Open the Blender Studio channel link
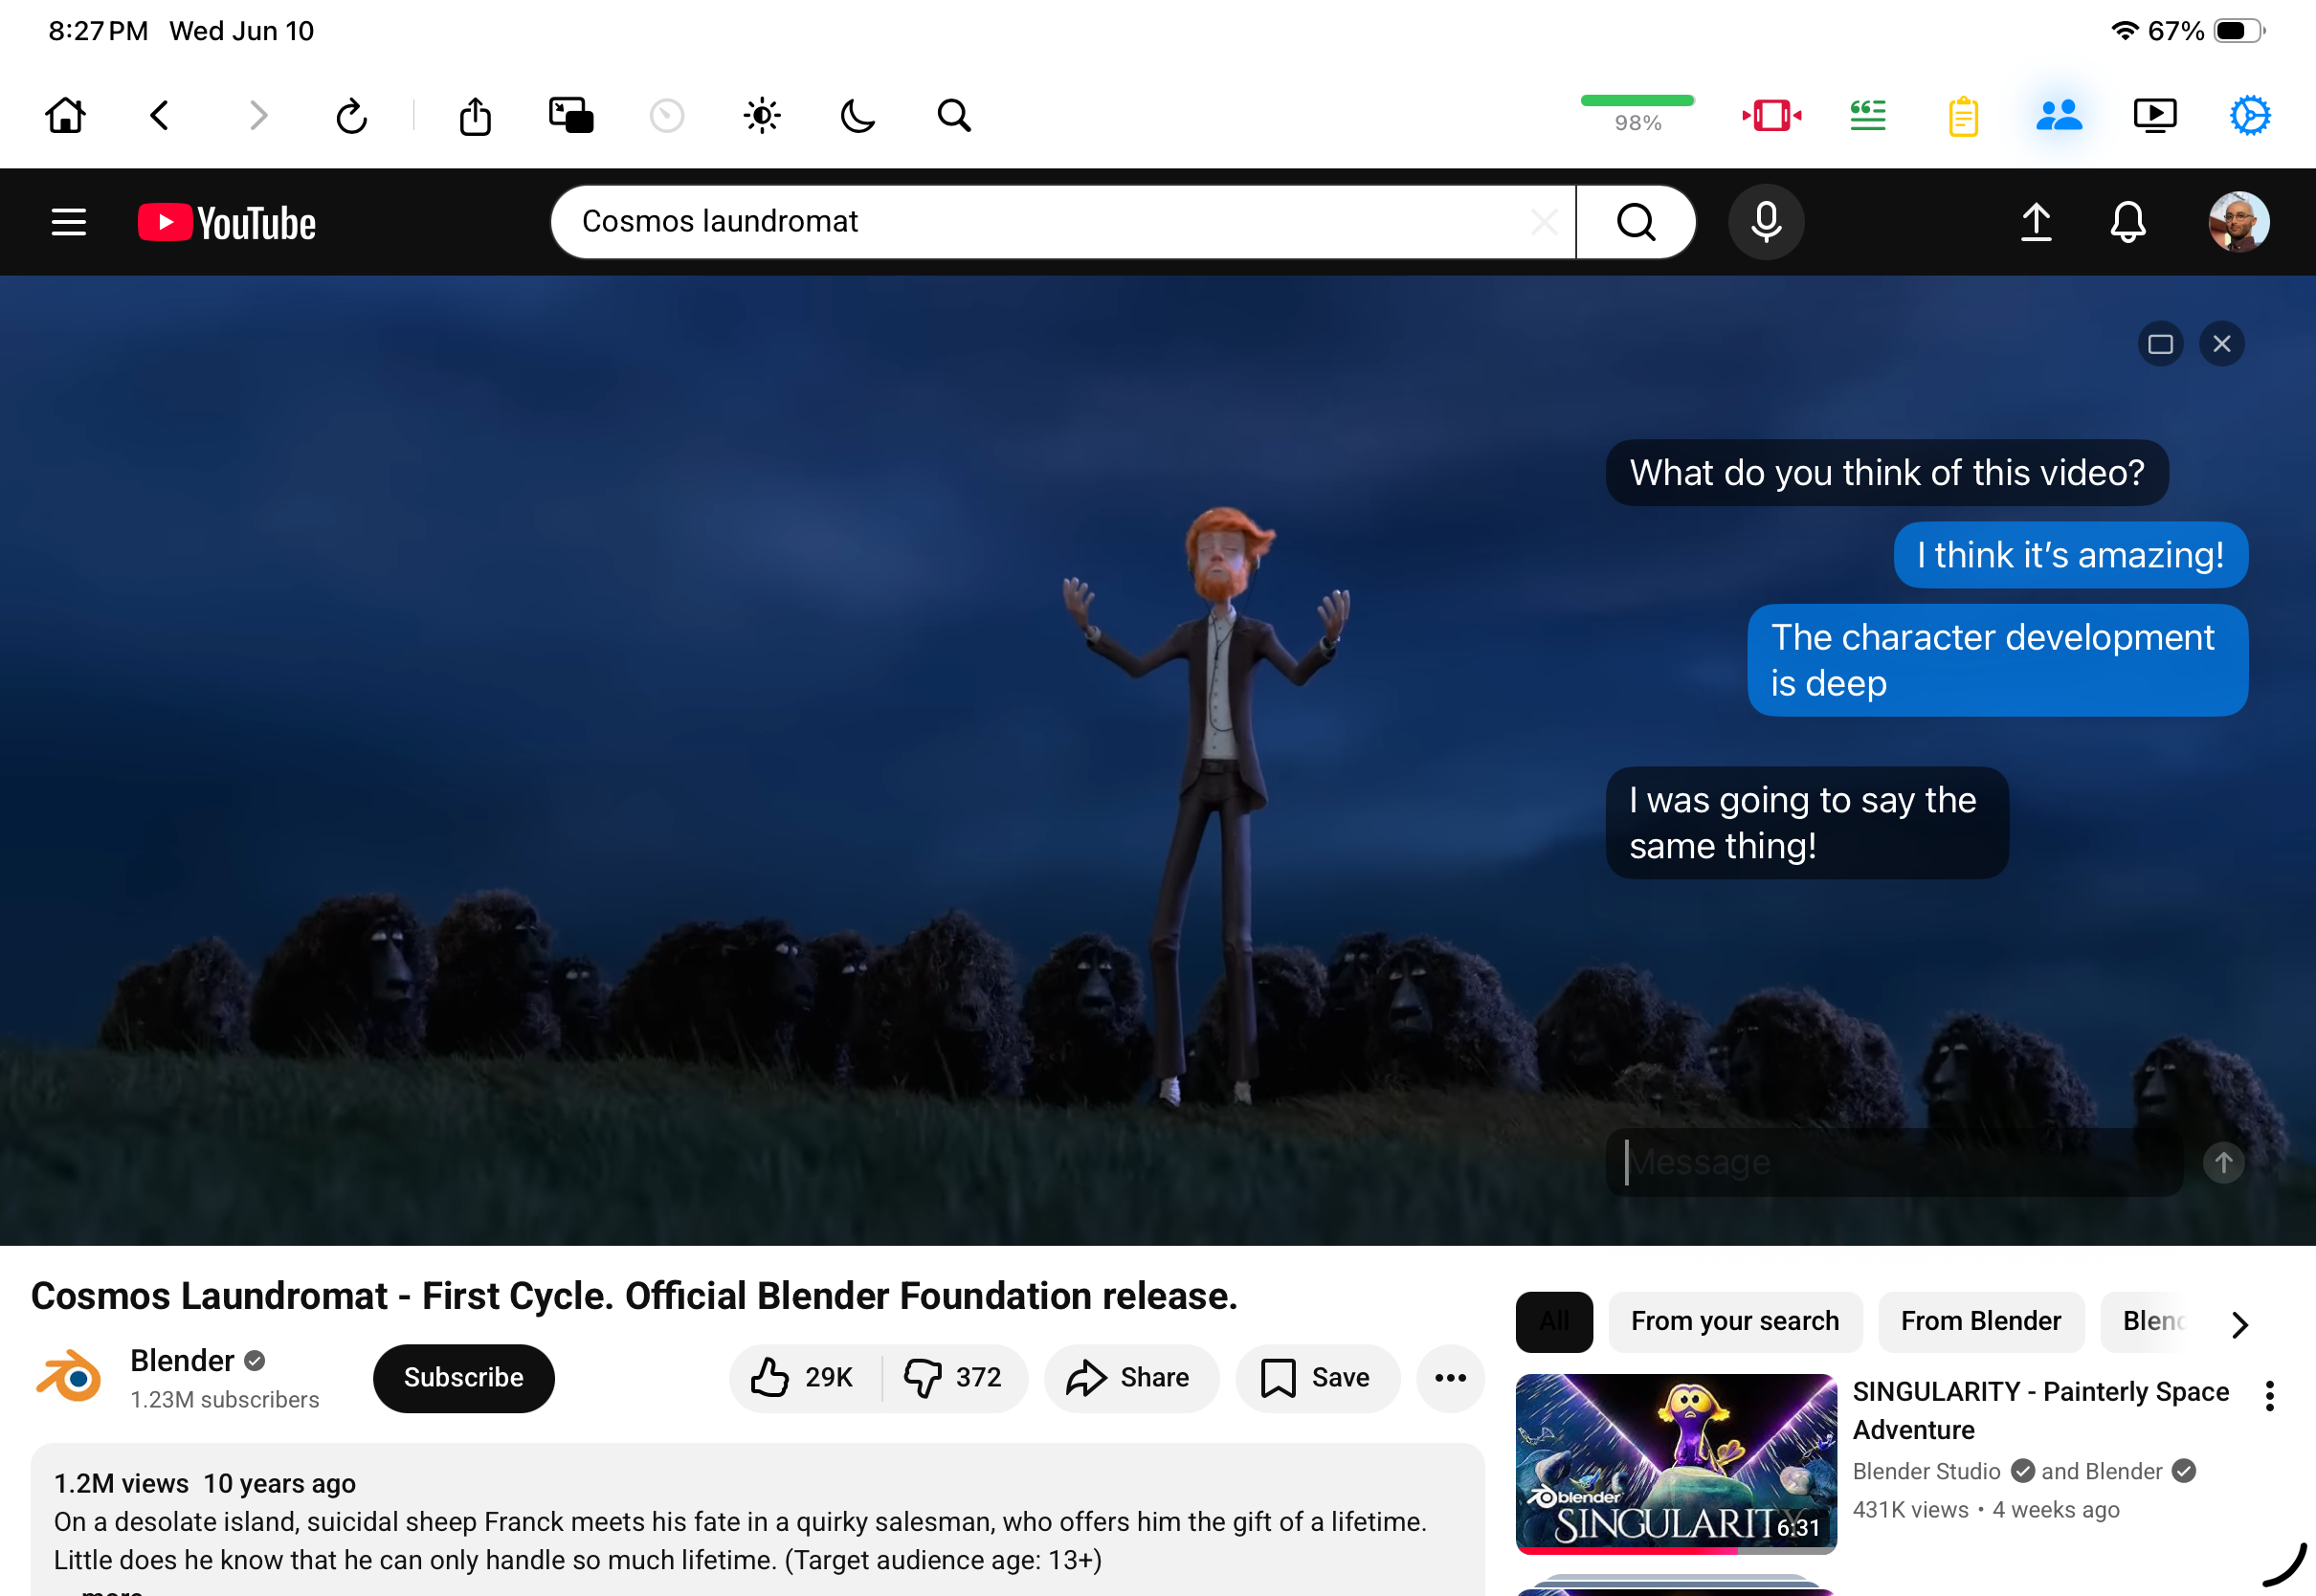 coord(1926,1471)
